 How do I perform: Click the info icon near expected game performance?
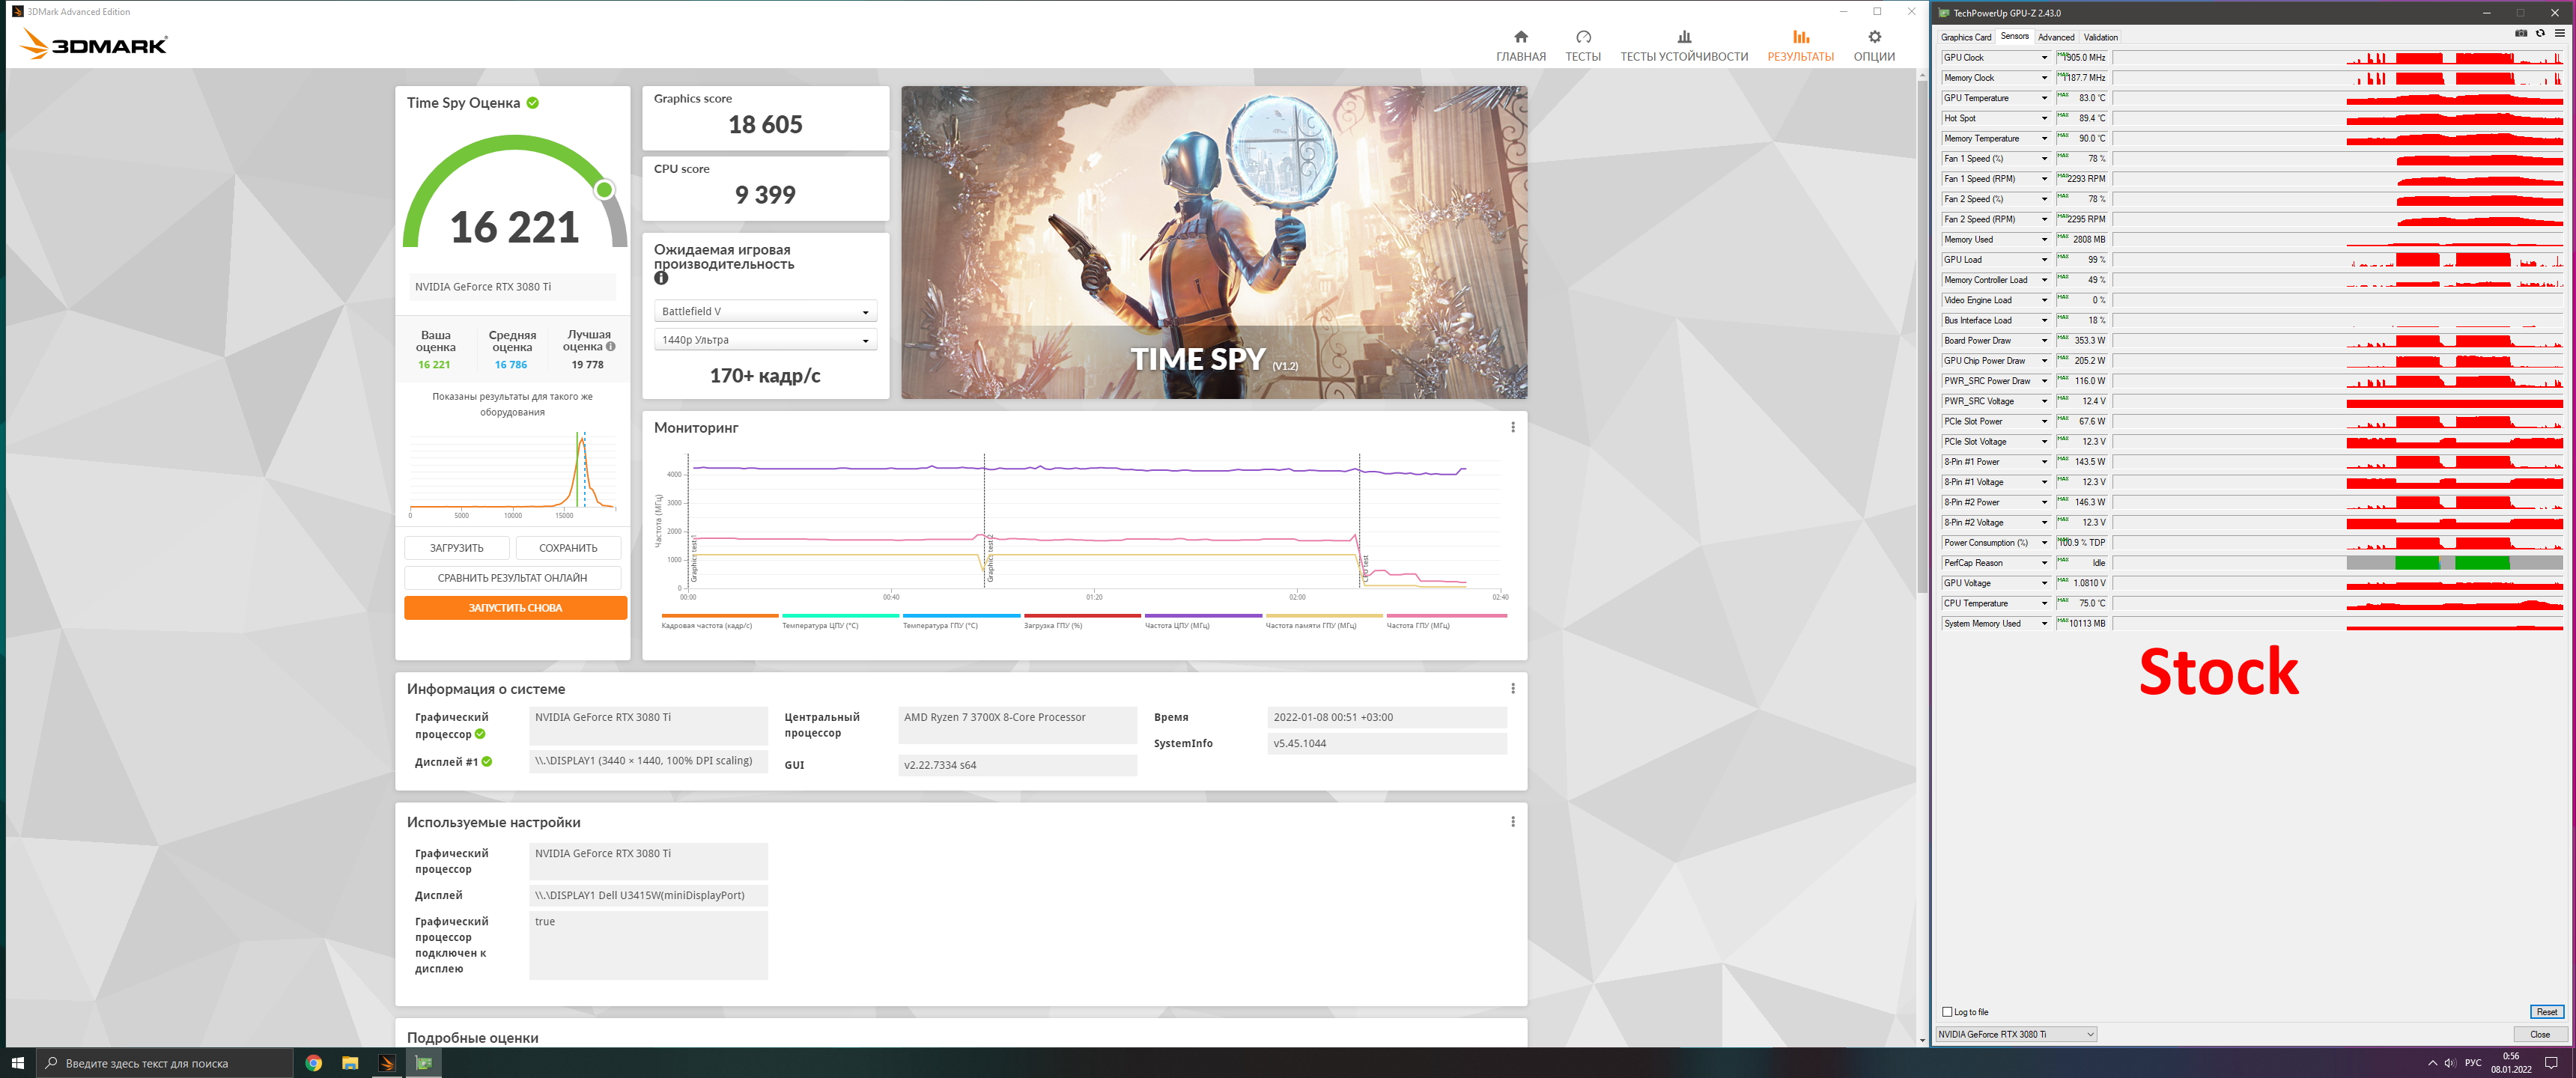(660, 279)
